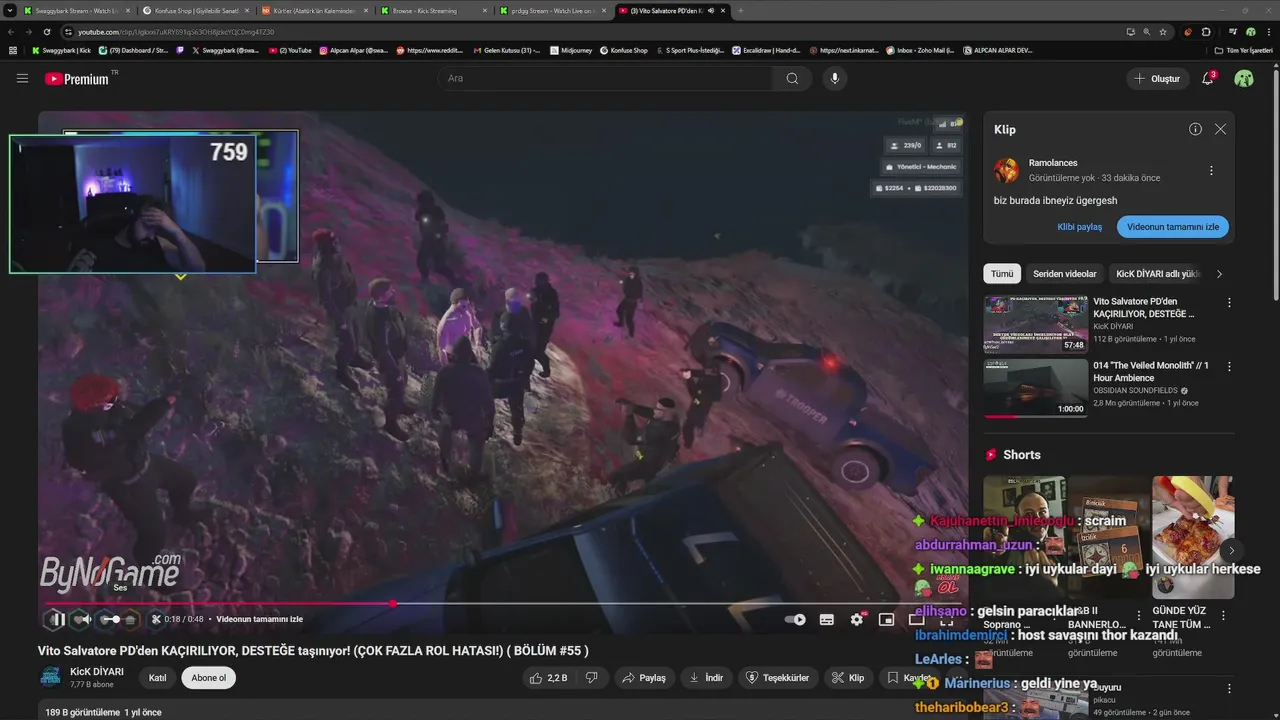
Task: Bookmark page with star icon
Action: click(1162, 32)
